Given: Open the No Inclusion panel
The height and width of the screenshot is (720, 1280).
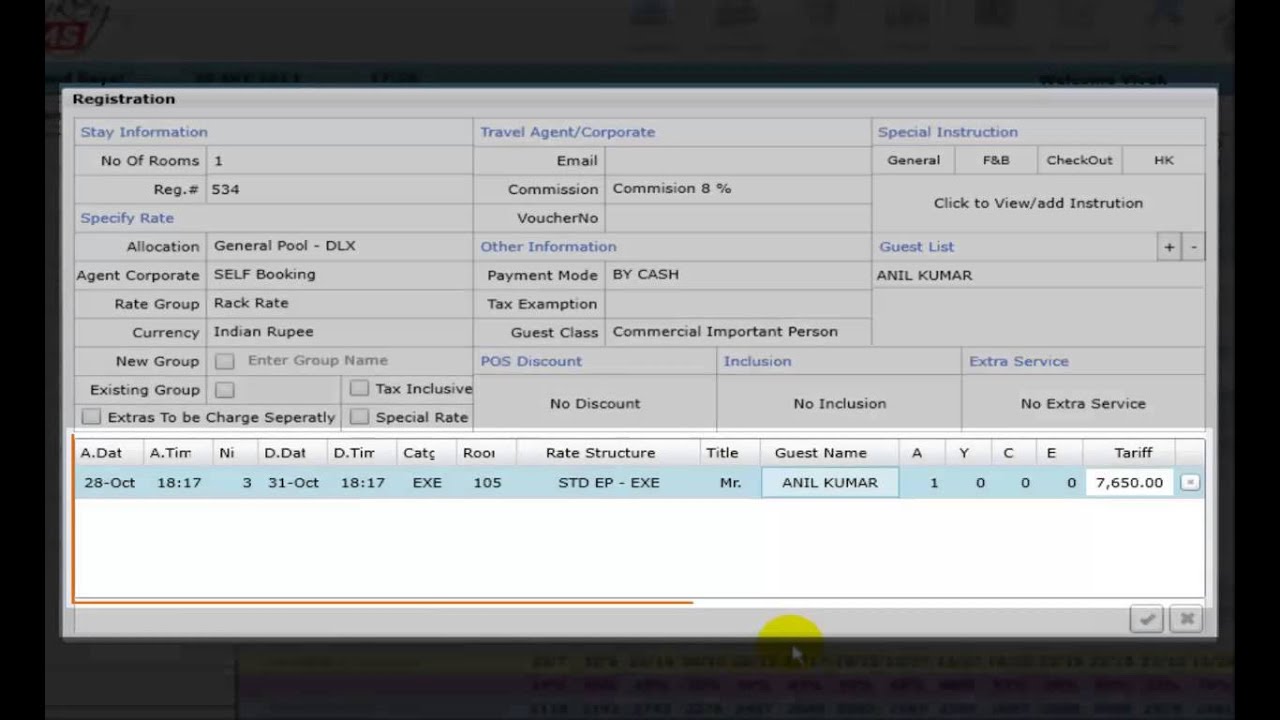Looking at the screenshot, I should click(839, 403).
